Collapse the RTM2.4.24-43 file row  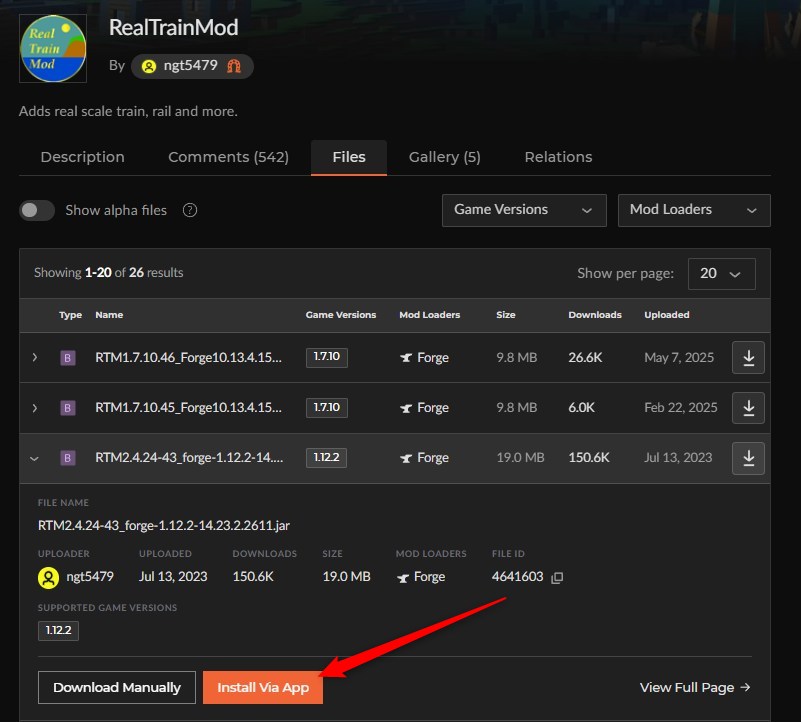coord(34,458)
